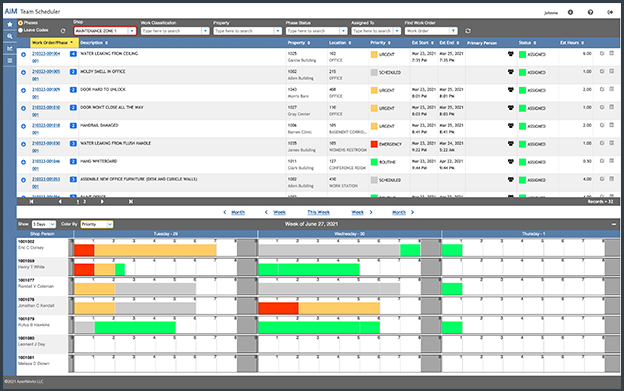The height and width of the screenshot is (391, 624).
Task: Click phase count badge on WATER LEAKING FROM FLUSH HANDLE
Action: (73, 143)
